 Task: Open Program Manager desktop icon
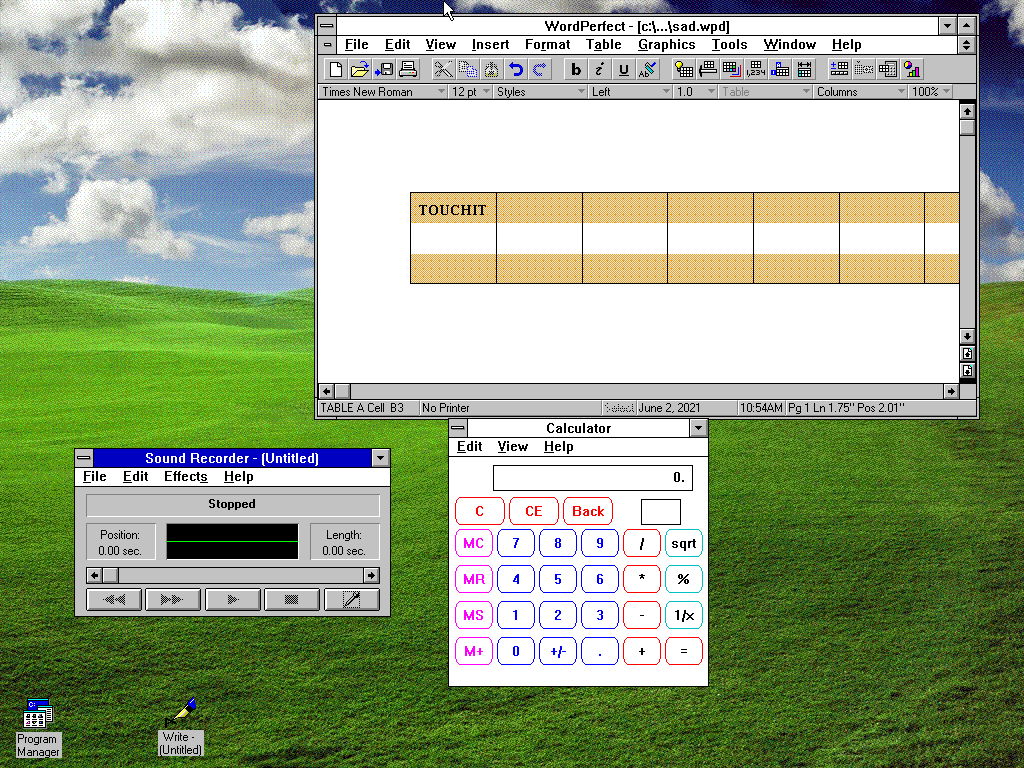[x=38, y=714]
